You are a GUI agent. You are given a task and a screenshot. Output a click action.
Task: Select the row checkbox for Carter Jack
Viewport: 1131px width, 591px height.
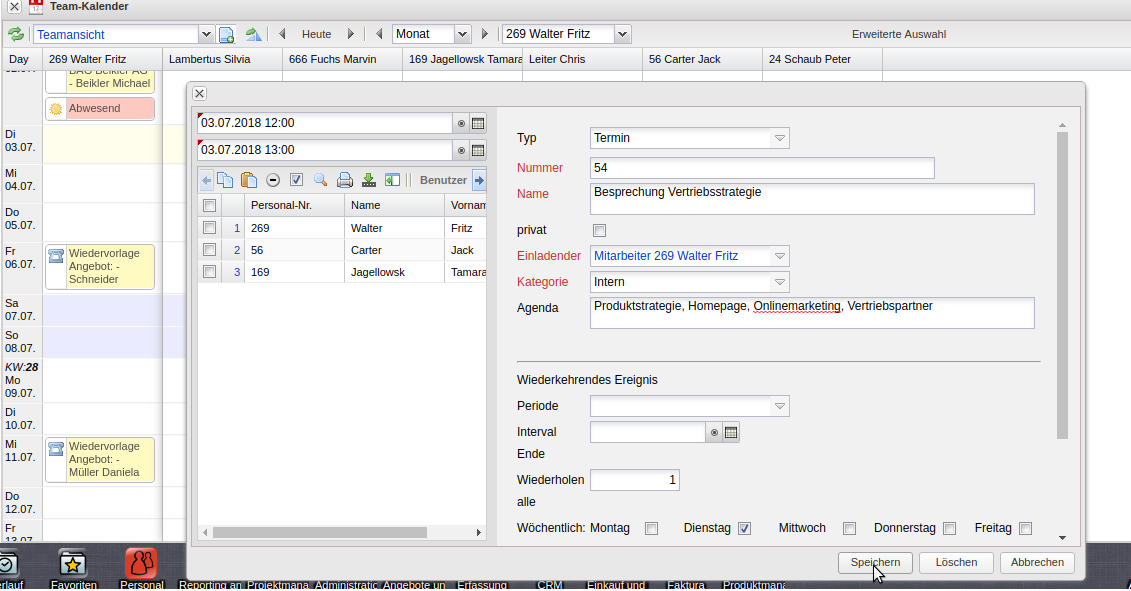pos(209,250)
